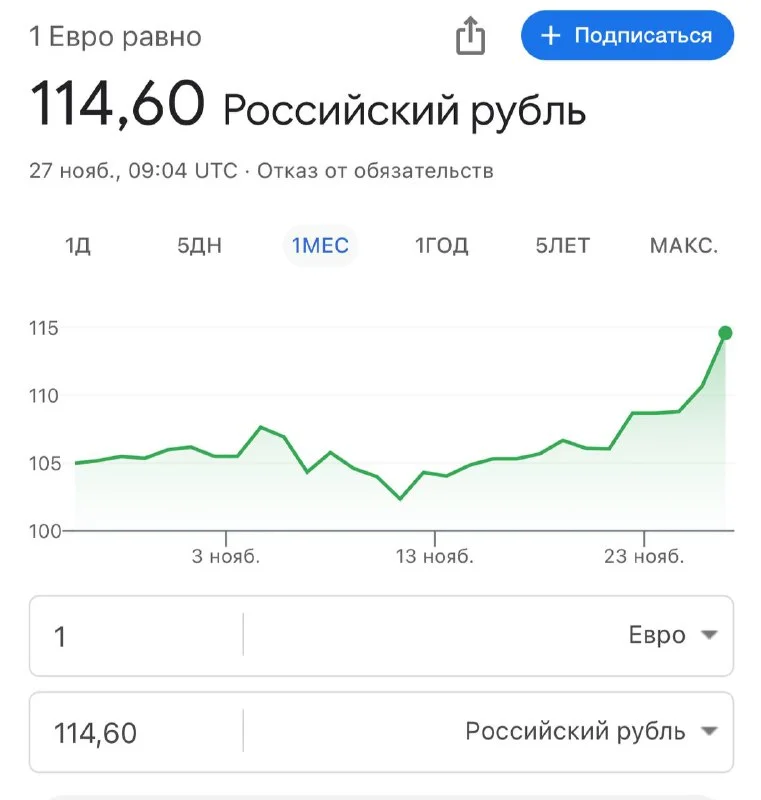
Task: Switch to the 1Д time range tab
Action: [78, 245]
